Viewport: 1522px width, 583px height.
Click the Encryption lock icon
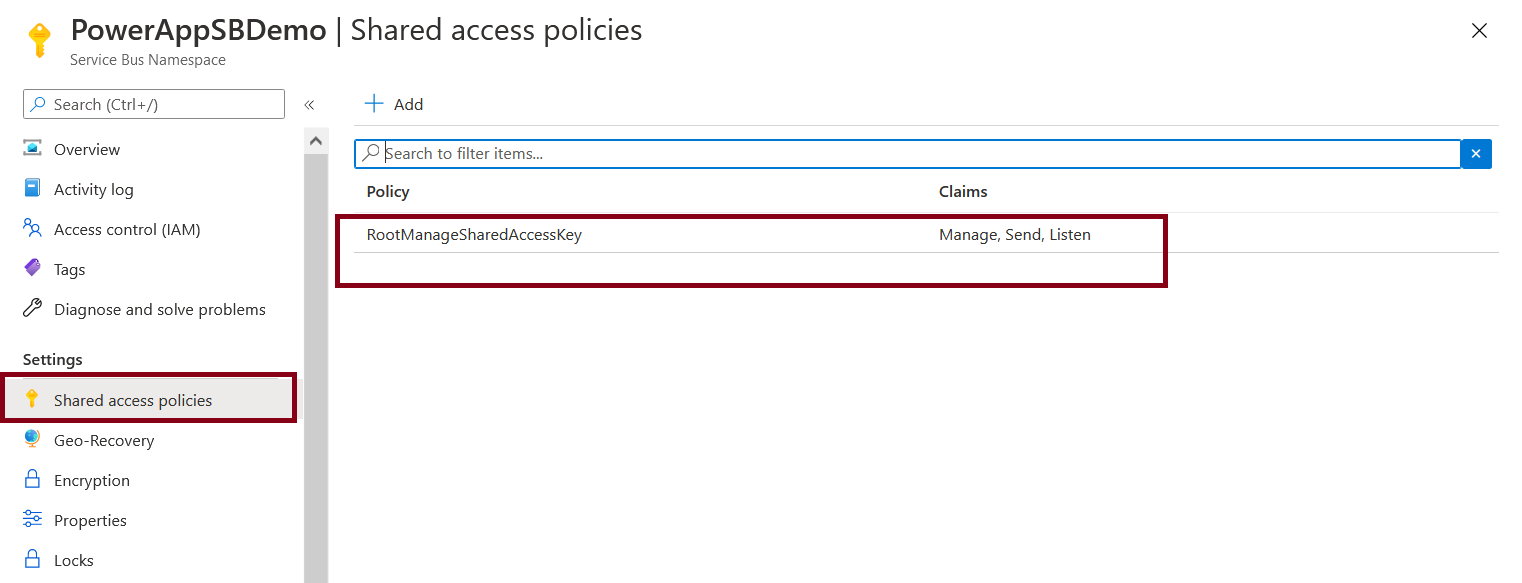point(33,479)
